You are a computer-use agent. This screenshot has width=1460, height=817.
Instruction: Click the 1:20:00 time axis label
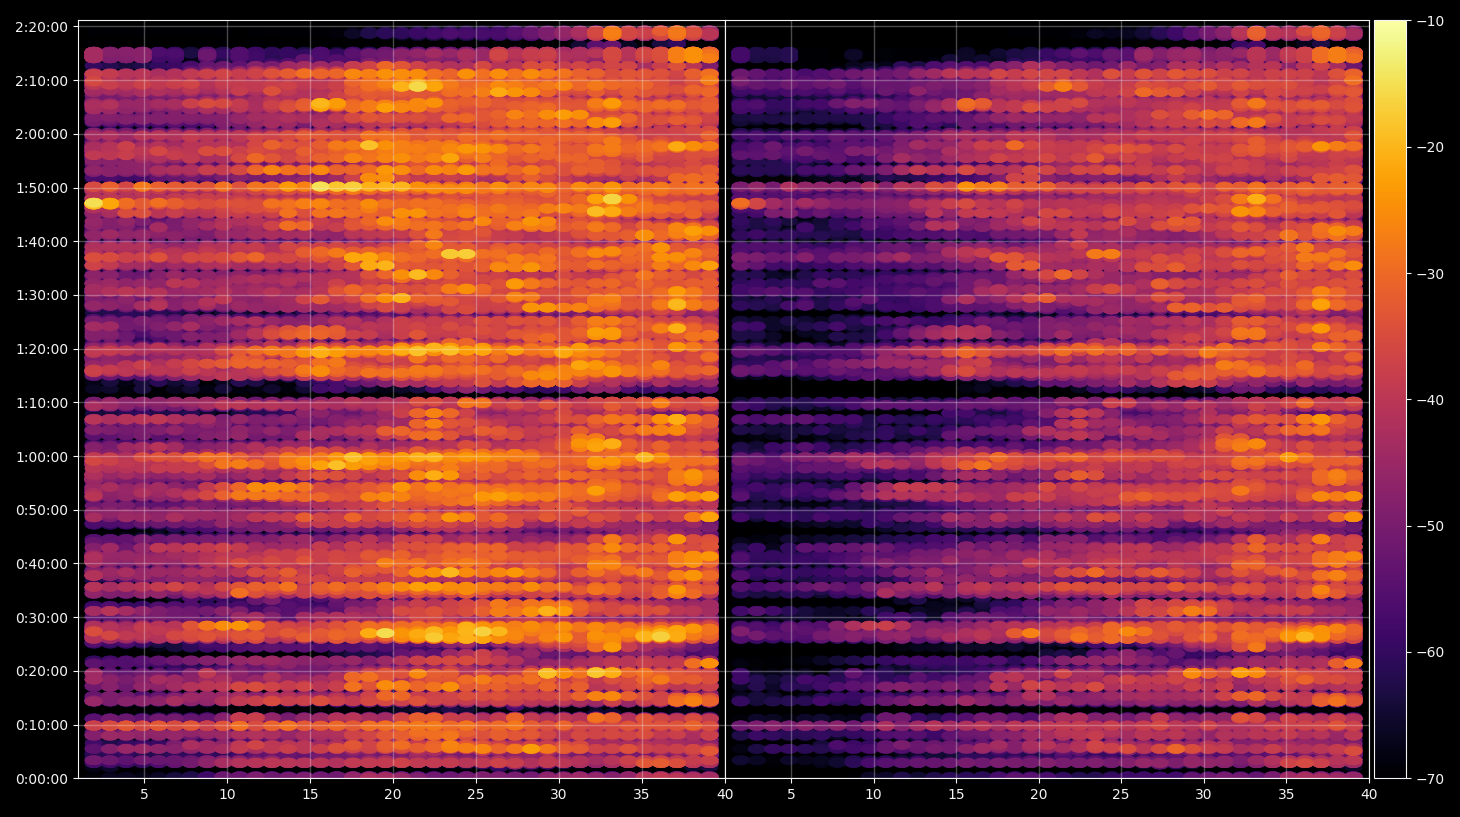42,349
